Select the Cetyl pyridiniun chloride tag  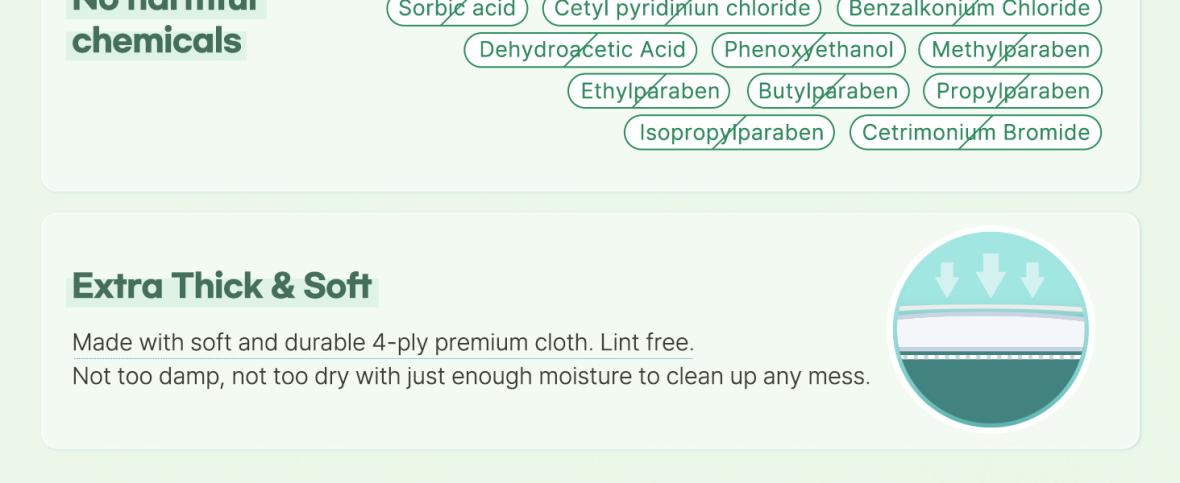(x=683, y=11)
